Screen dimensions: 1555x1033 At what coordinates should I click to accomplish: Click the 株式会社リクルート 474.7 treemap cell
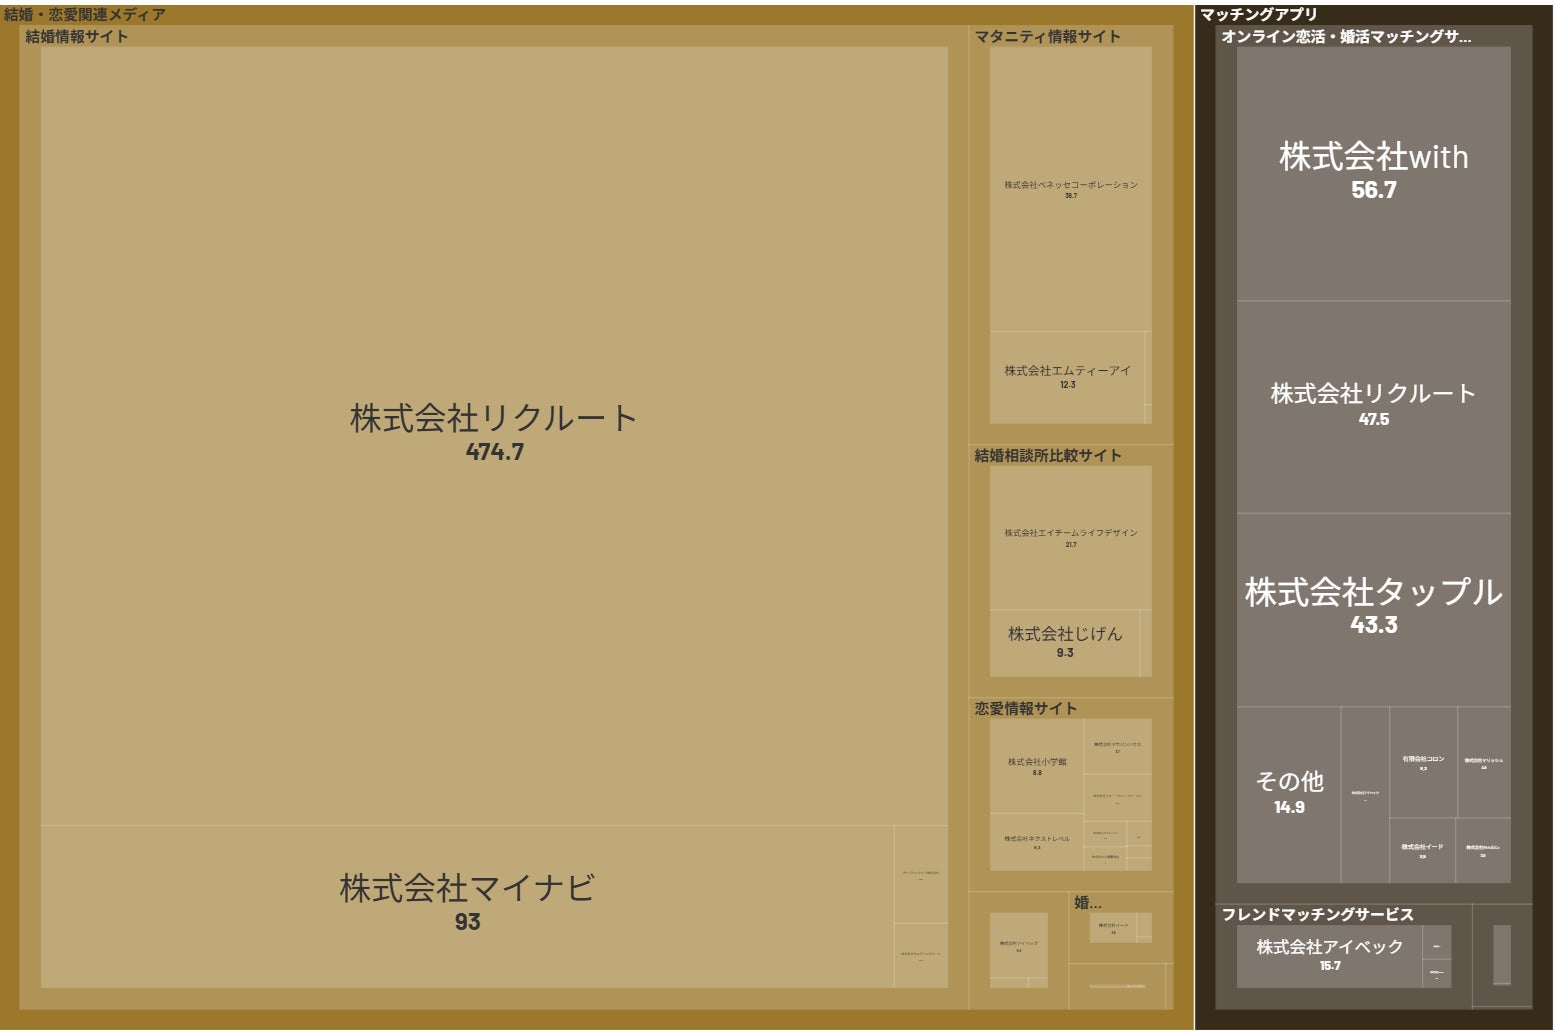coord(494,436)
